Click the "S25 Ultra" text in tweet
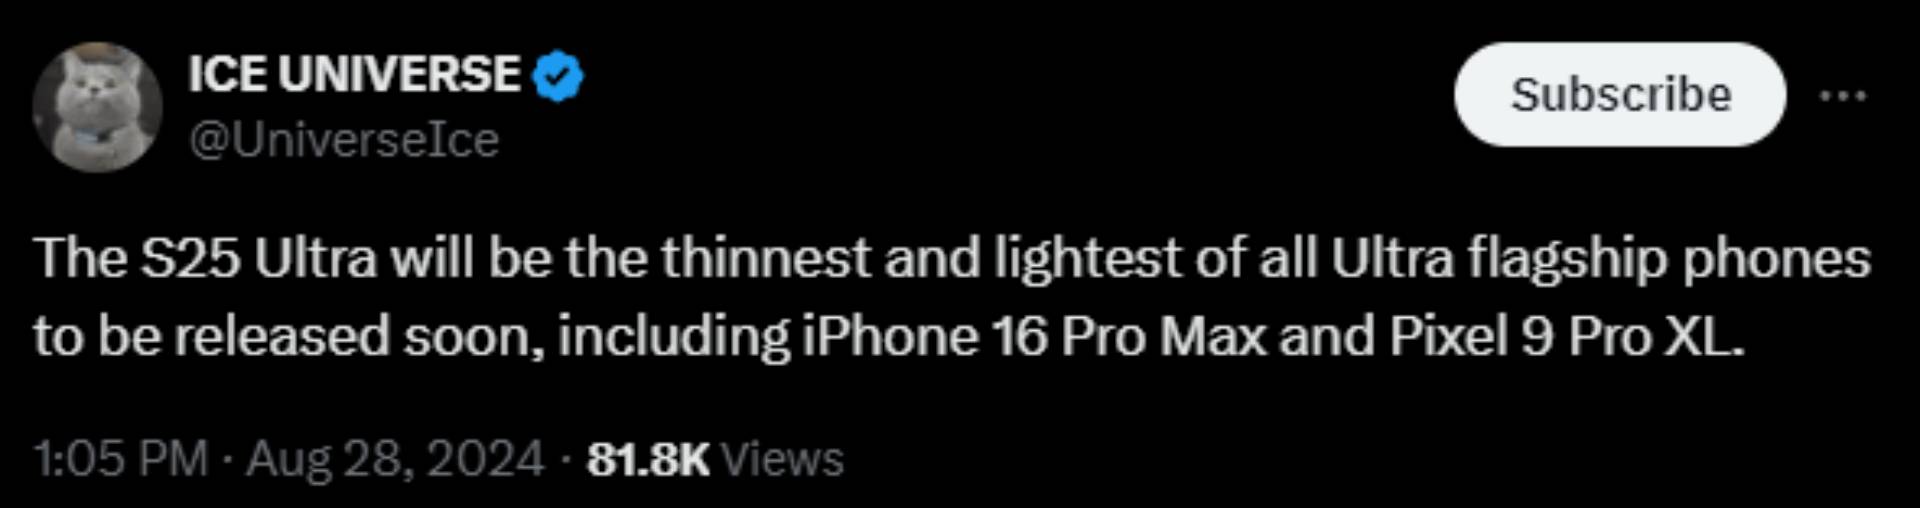 (x=258, y=259)
